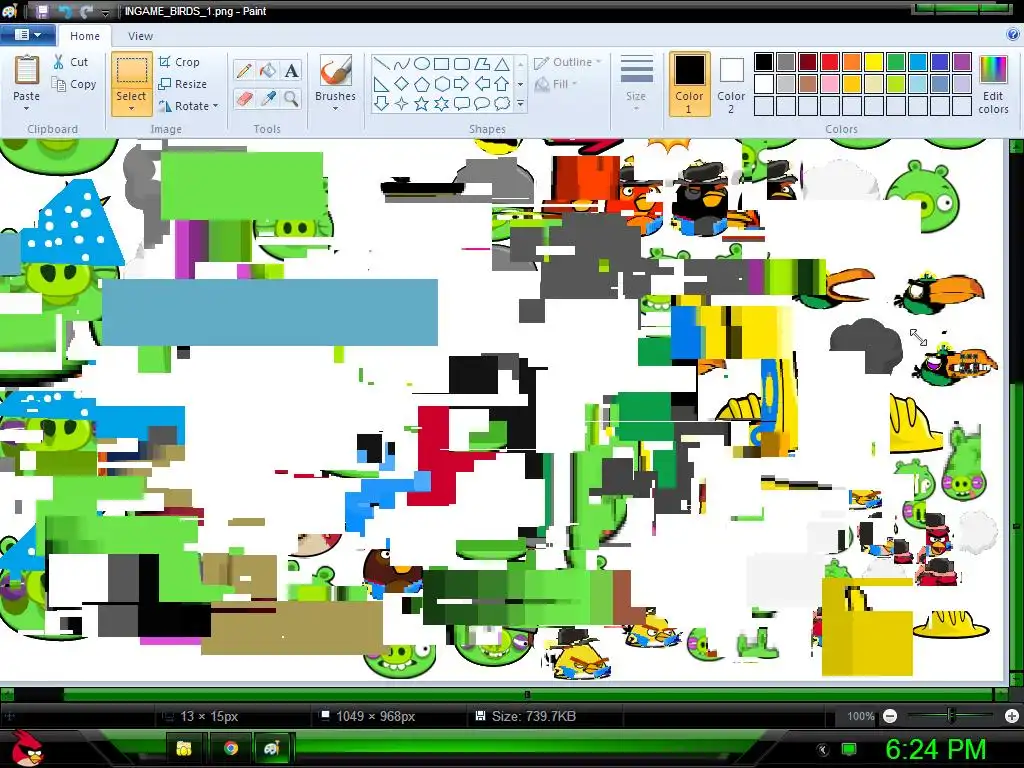
Task: Choose the Down arrow shape
Action: pyautogui.click(x=382, y=103)
